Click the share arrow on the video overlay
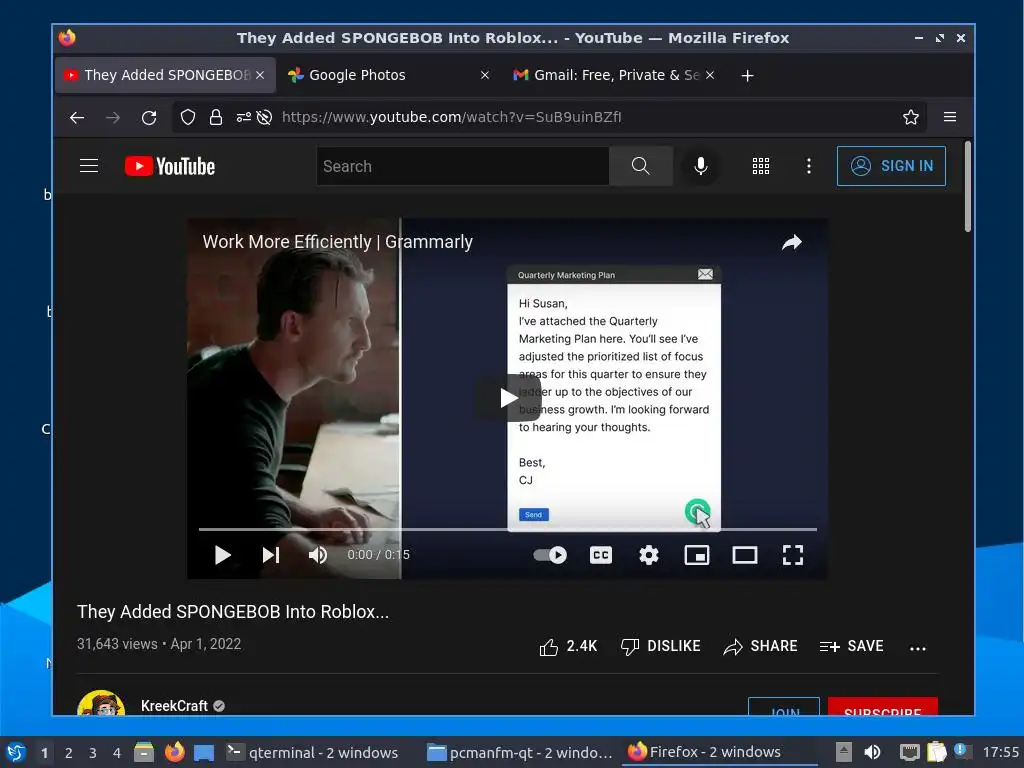 [x=792, y=243]
